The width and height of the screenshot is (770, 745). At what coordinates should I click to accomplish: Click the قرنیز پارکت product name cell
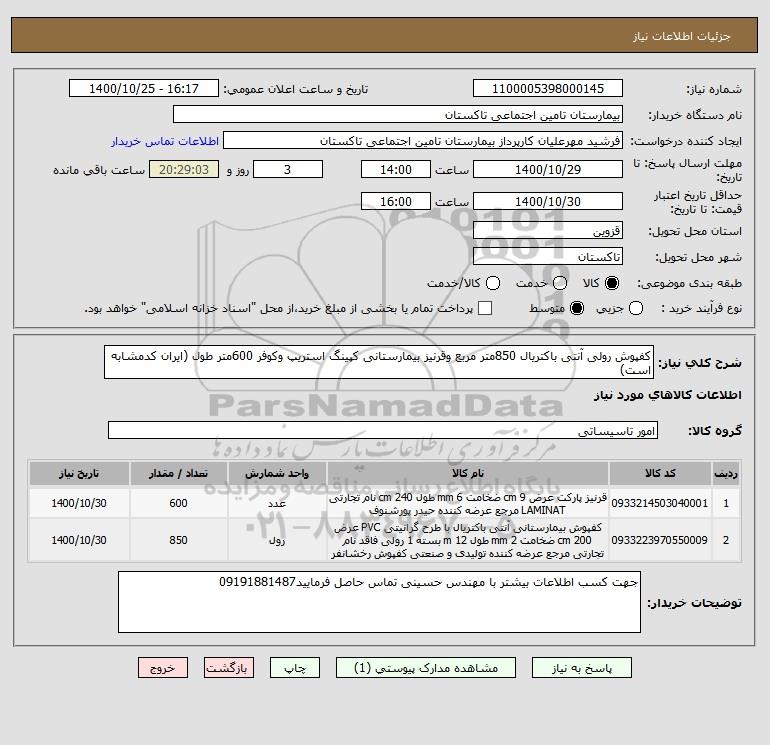[468, 503]
